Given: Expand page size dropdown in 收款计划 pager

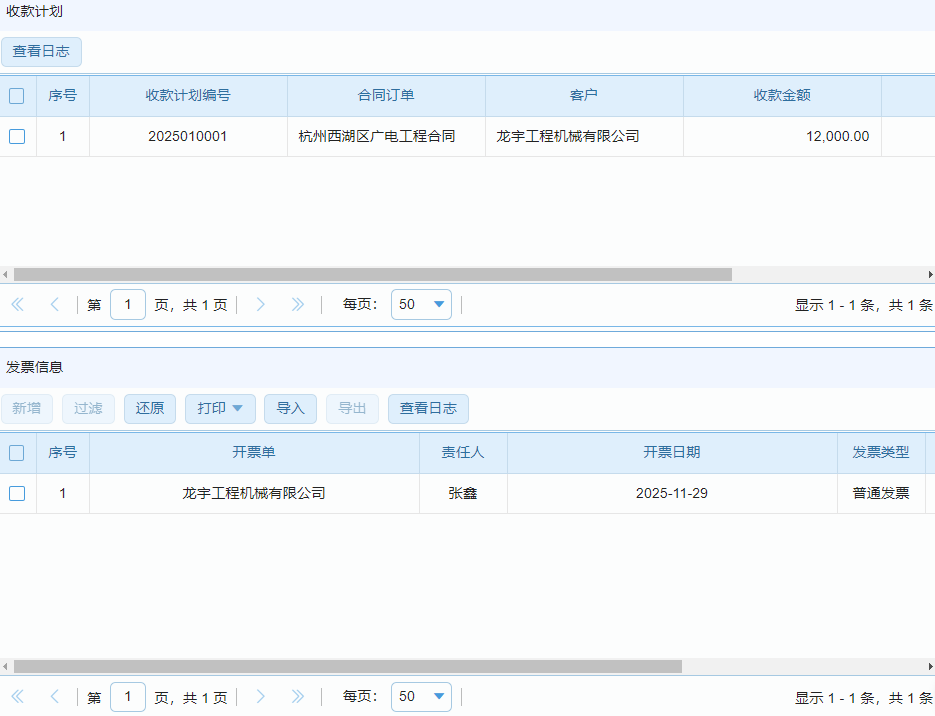Looking at the screenshot, I should click(439, 305).
